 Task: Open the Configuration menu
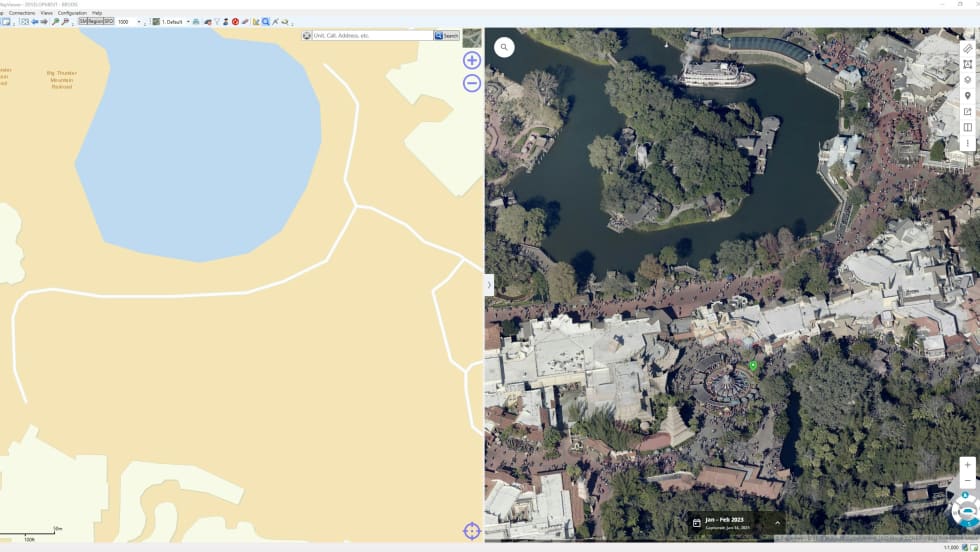click(x=72, y=13)
